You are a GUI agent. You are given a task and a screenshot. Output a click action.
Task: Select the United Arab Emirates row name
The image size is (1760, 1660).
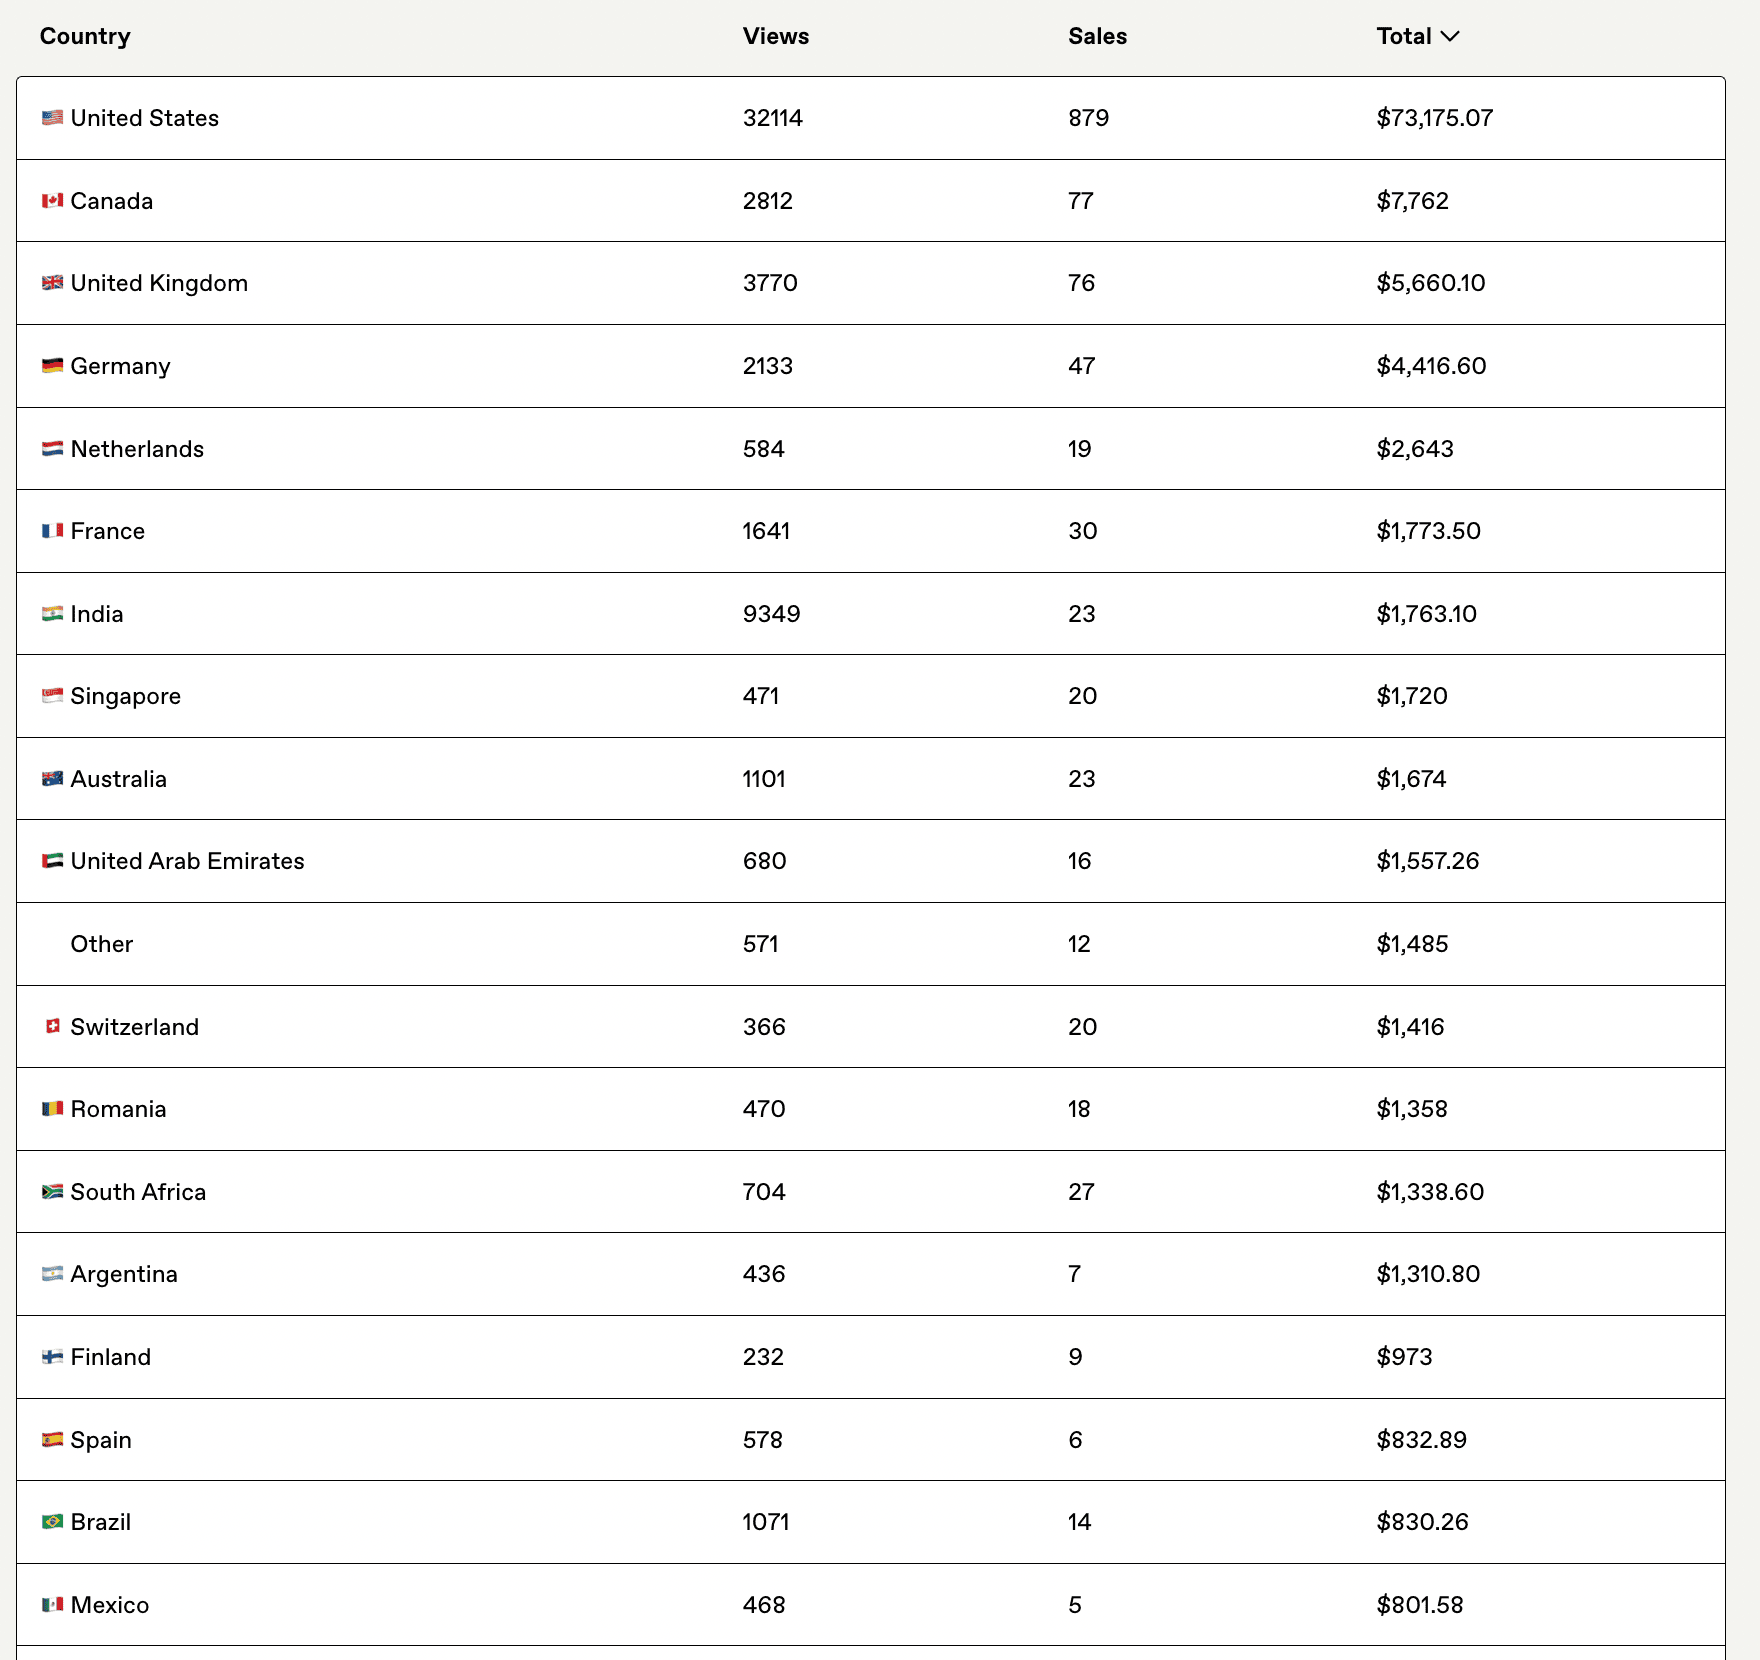tap(187, 861)
